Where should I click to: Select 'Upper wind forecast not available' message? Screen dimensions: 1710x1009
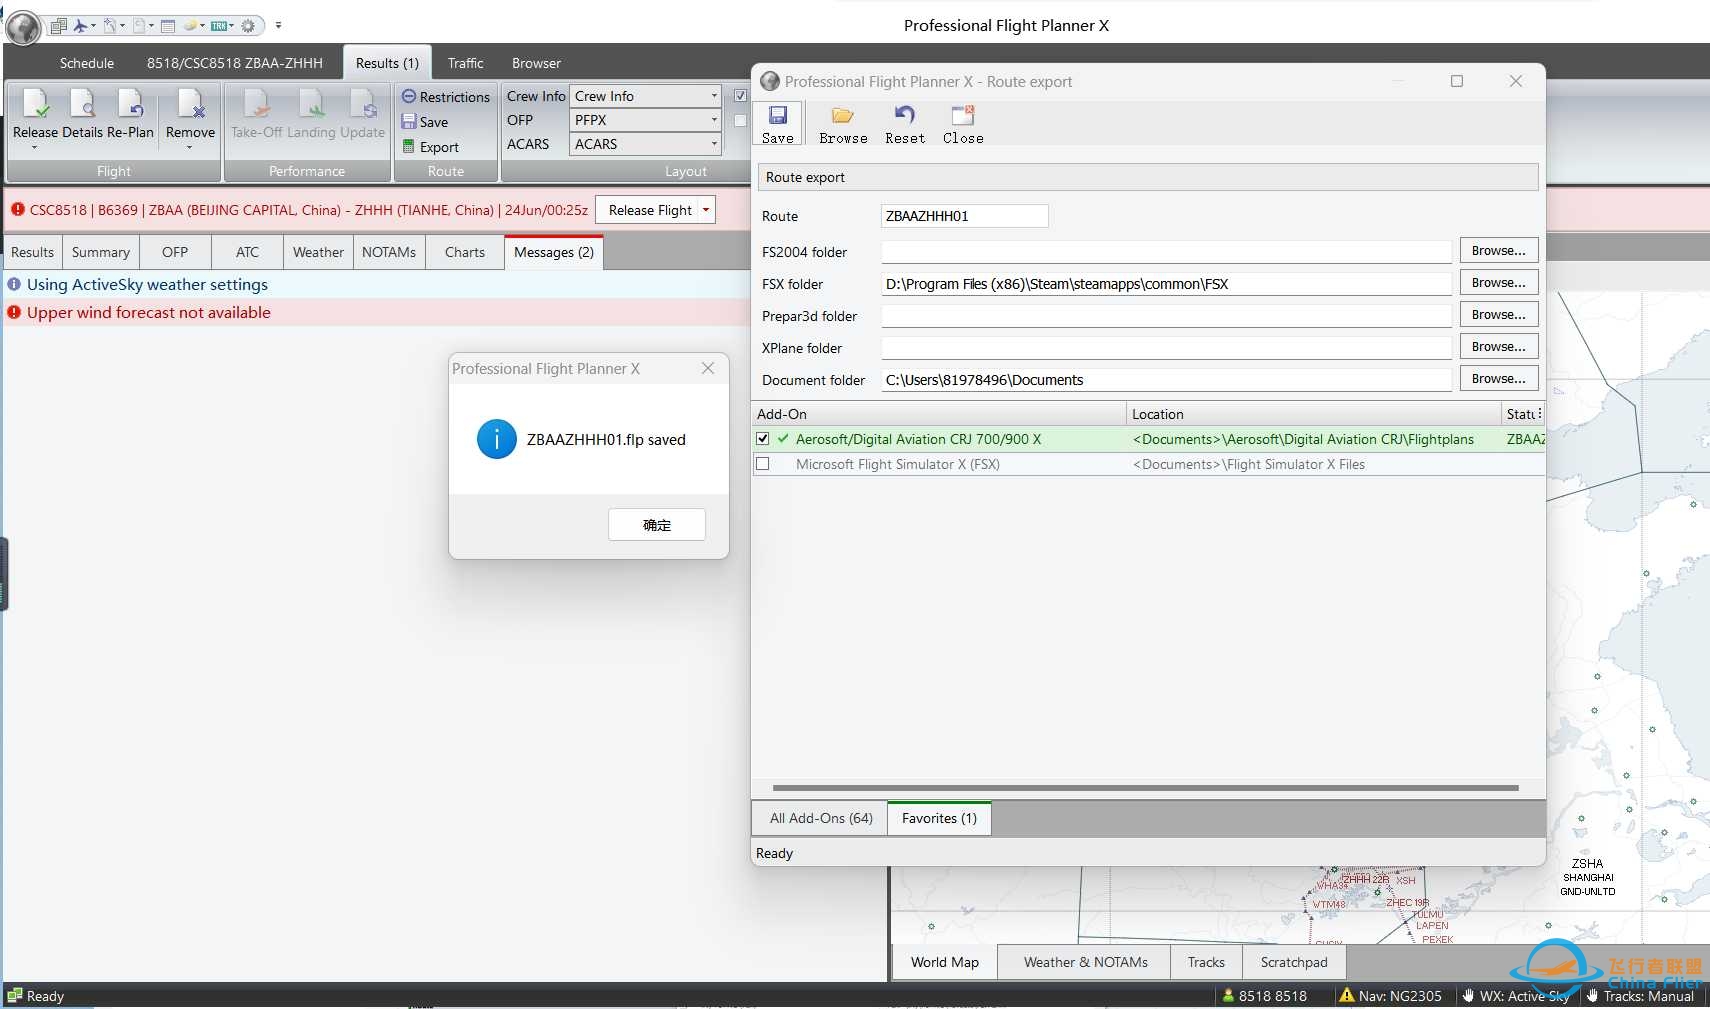coord(149,313)
